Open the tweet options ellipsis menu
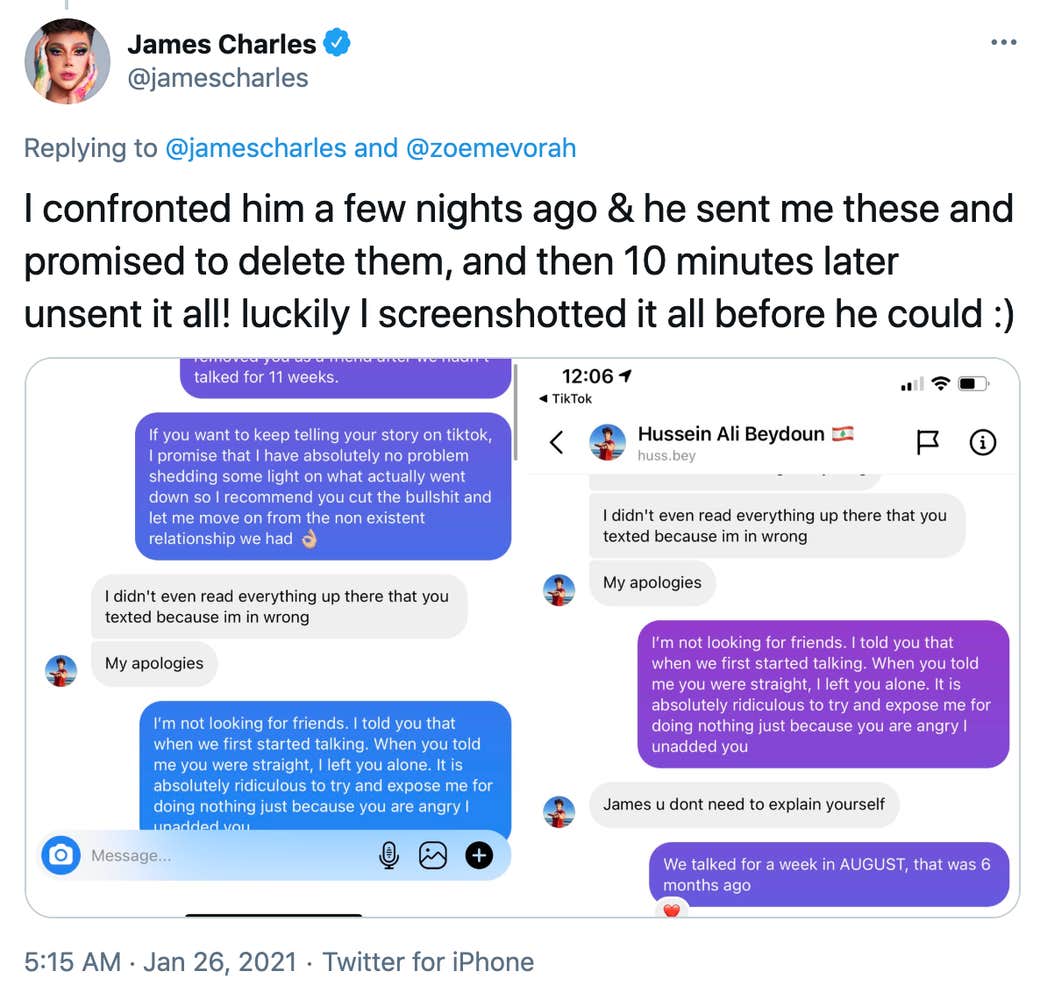The width and height of the screenshot is (1047, 1000). [1003, 42]
